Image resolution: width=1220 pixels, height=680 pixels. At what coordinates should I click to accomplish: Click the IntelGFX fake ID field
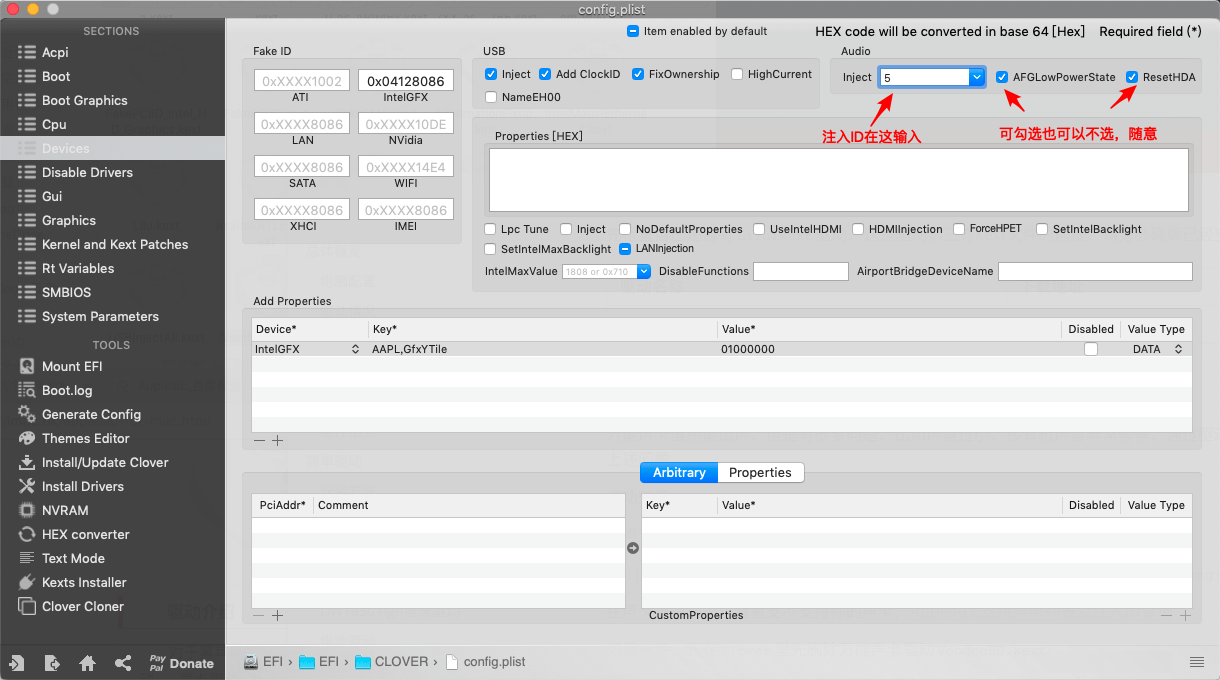(406, 81)
